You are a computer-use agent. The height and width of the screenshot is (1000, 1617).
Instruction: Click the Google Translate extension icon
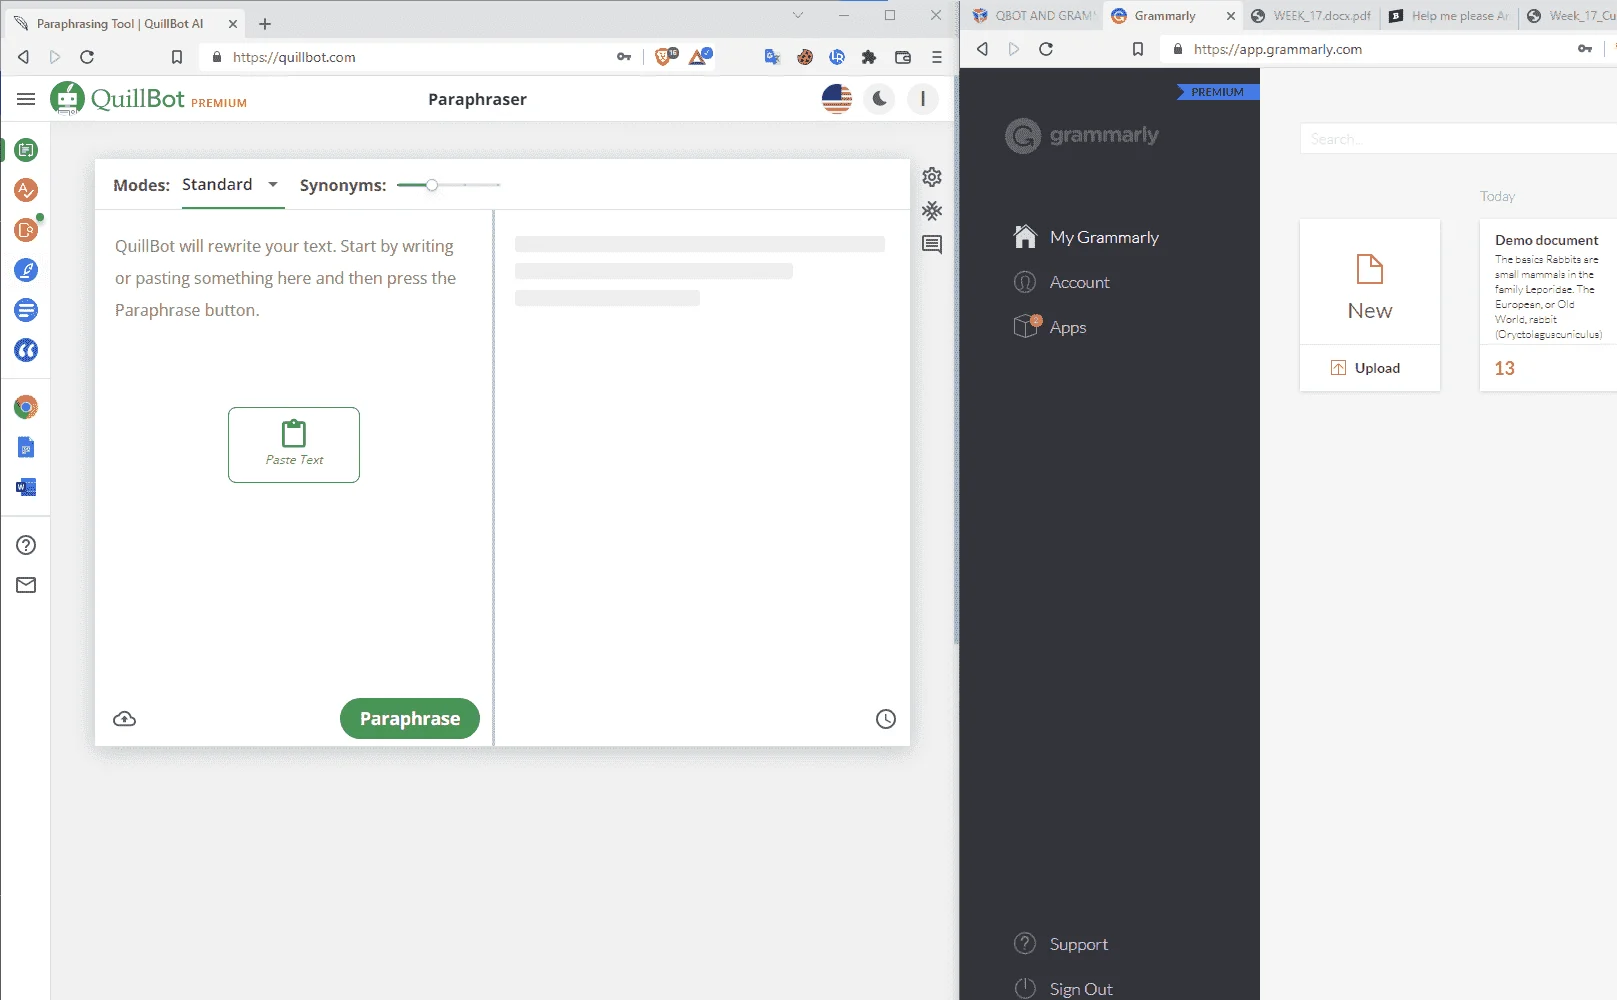(x=772, y=57)
